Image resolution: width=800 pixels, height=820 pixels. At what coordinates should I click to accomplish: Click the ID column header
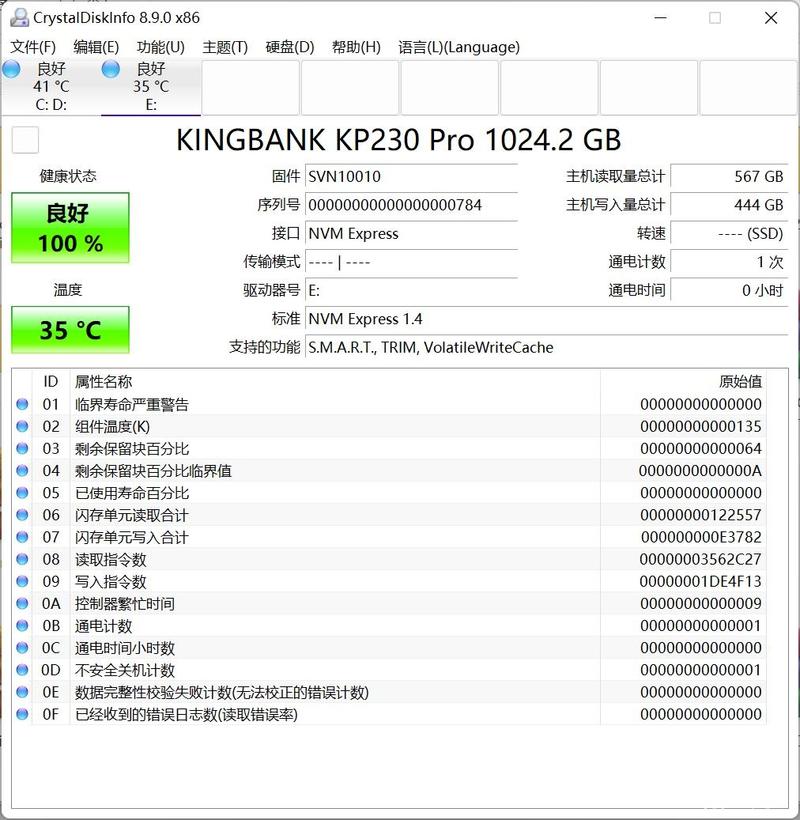[x=51, y=381]
